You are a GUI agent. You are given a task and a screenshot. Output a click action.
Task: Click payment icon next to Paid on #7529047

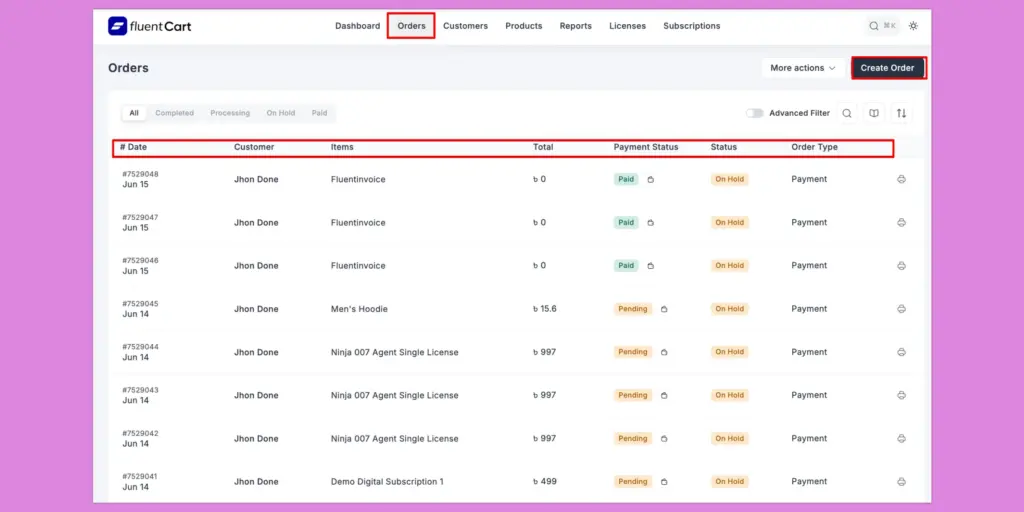[650, 222]
